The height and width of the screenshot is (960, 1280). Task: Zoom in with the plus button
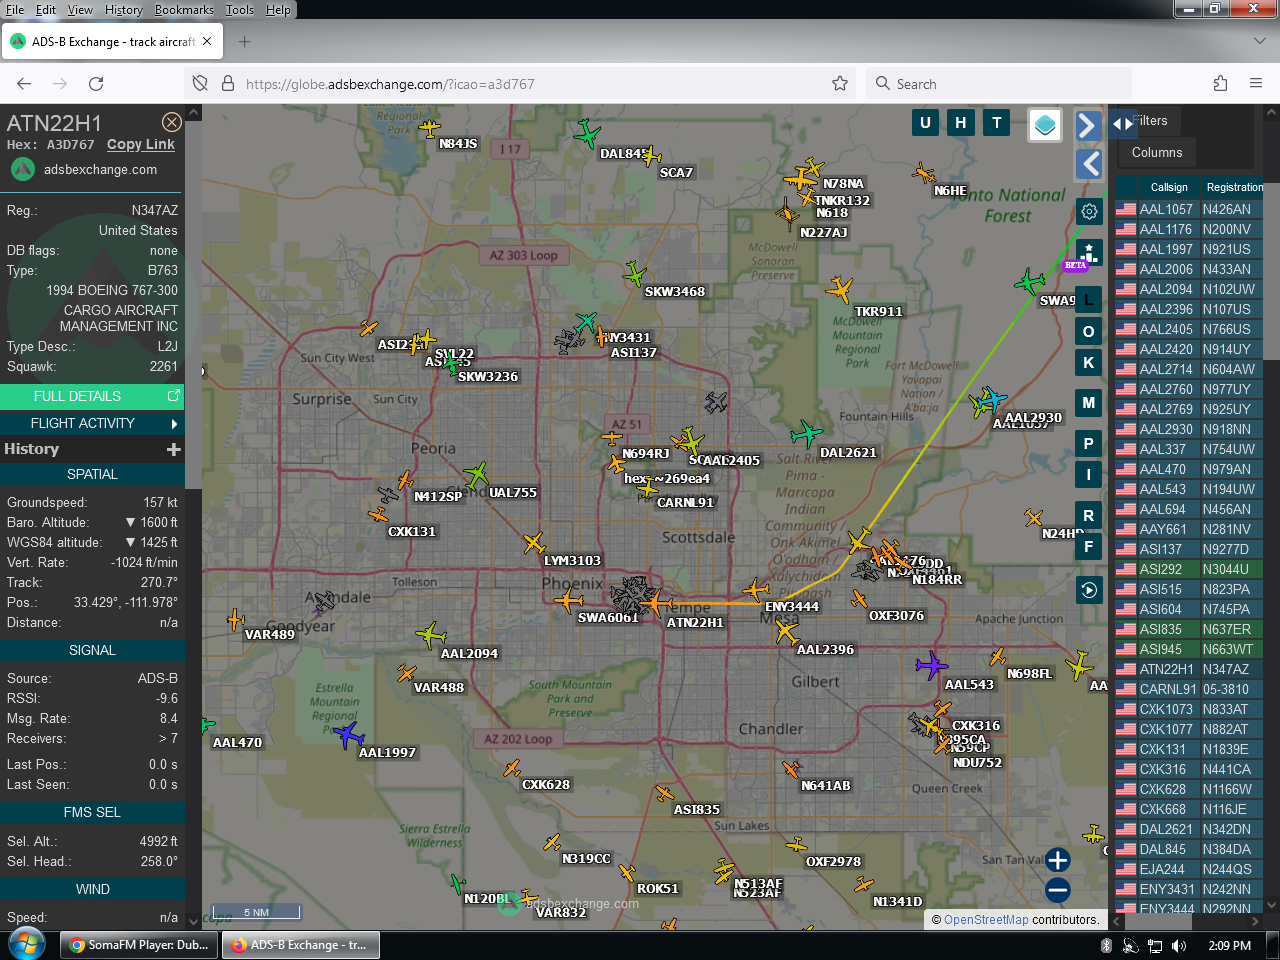(x=1058, y=859)
